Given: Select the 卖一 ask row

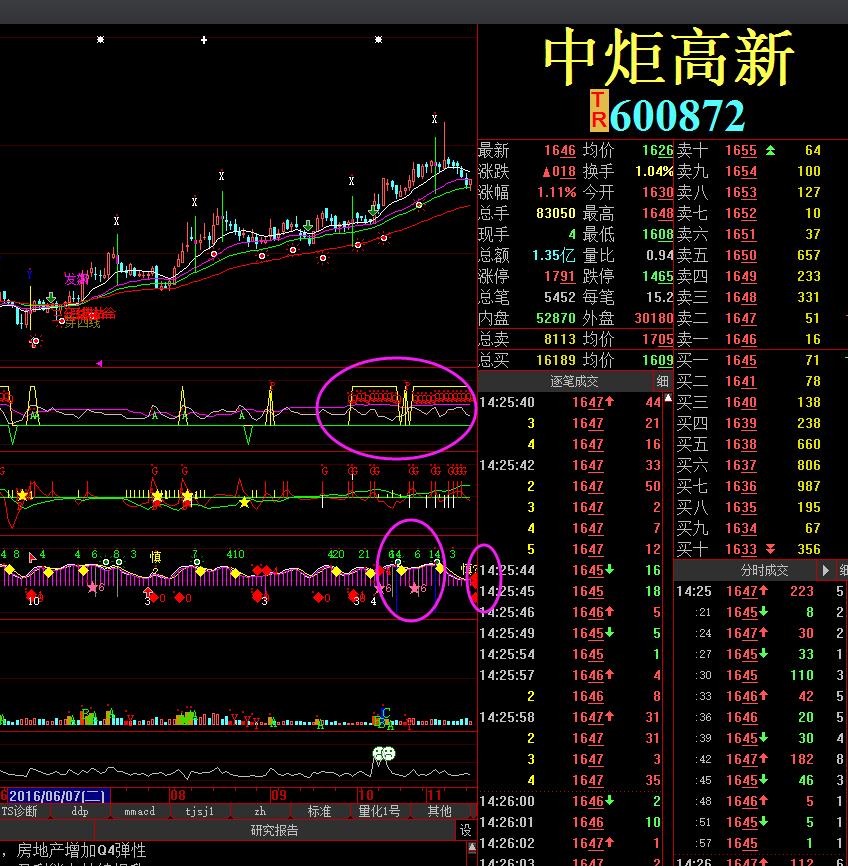Looking at the screenshot, I should point(761,339).
